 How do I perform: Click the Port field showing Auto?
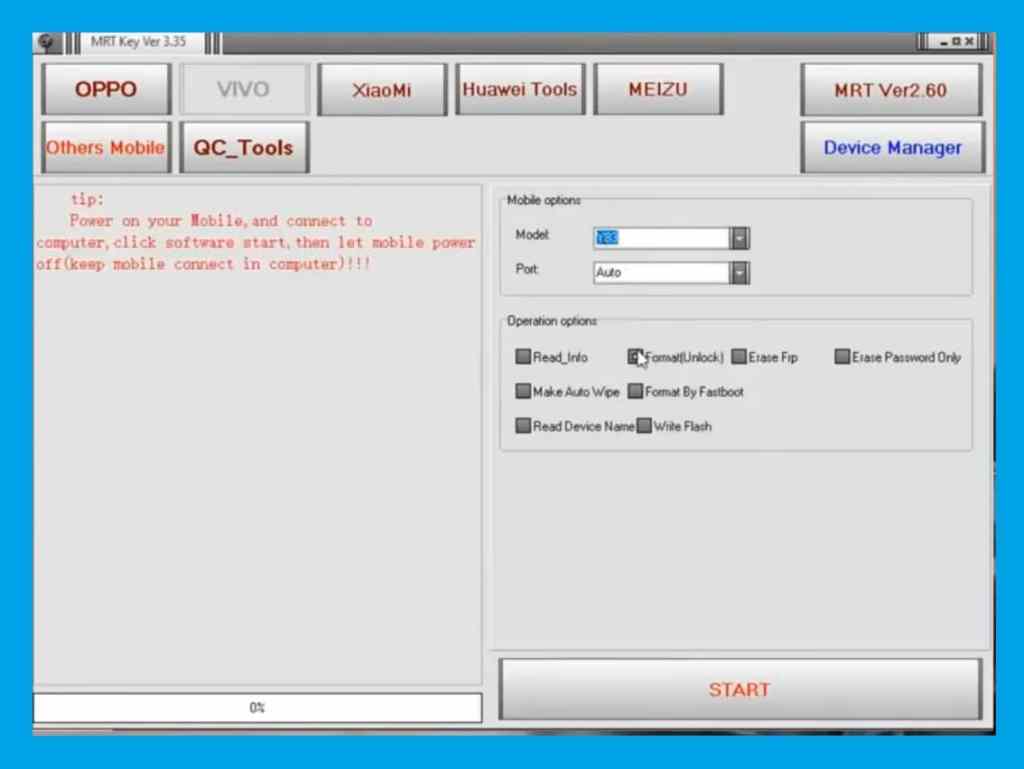coord(662,273)
